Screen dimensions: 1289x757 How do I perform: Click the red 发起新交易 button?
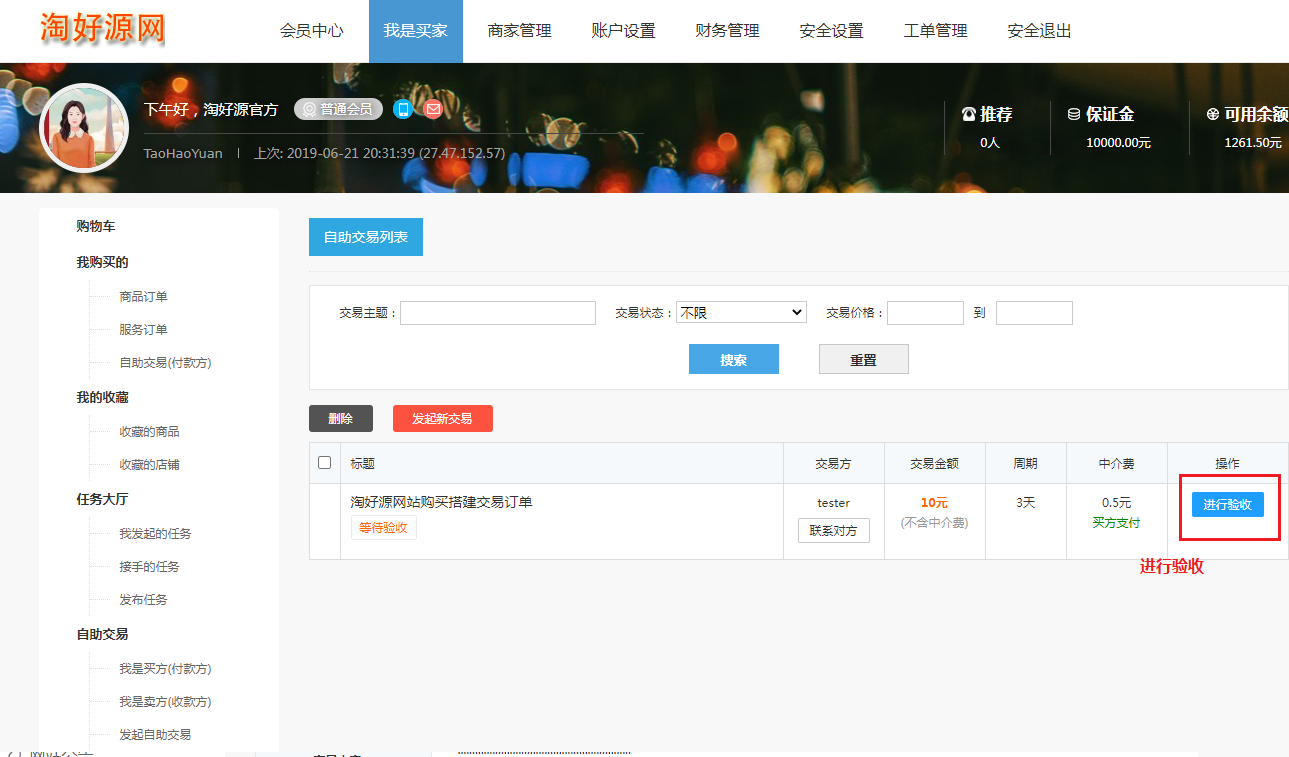point(442,419)
